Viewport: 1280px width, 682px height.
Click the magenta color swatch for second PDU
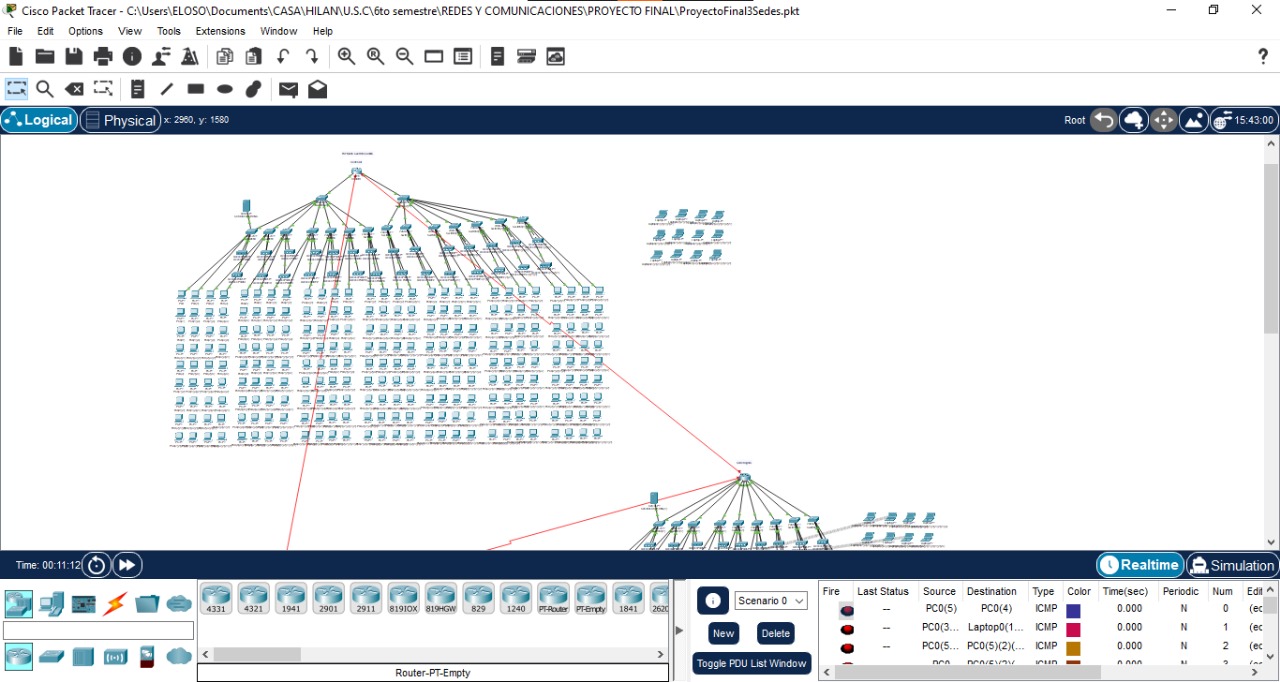coord(1073,628)
